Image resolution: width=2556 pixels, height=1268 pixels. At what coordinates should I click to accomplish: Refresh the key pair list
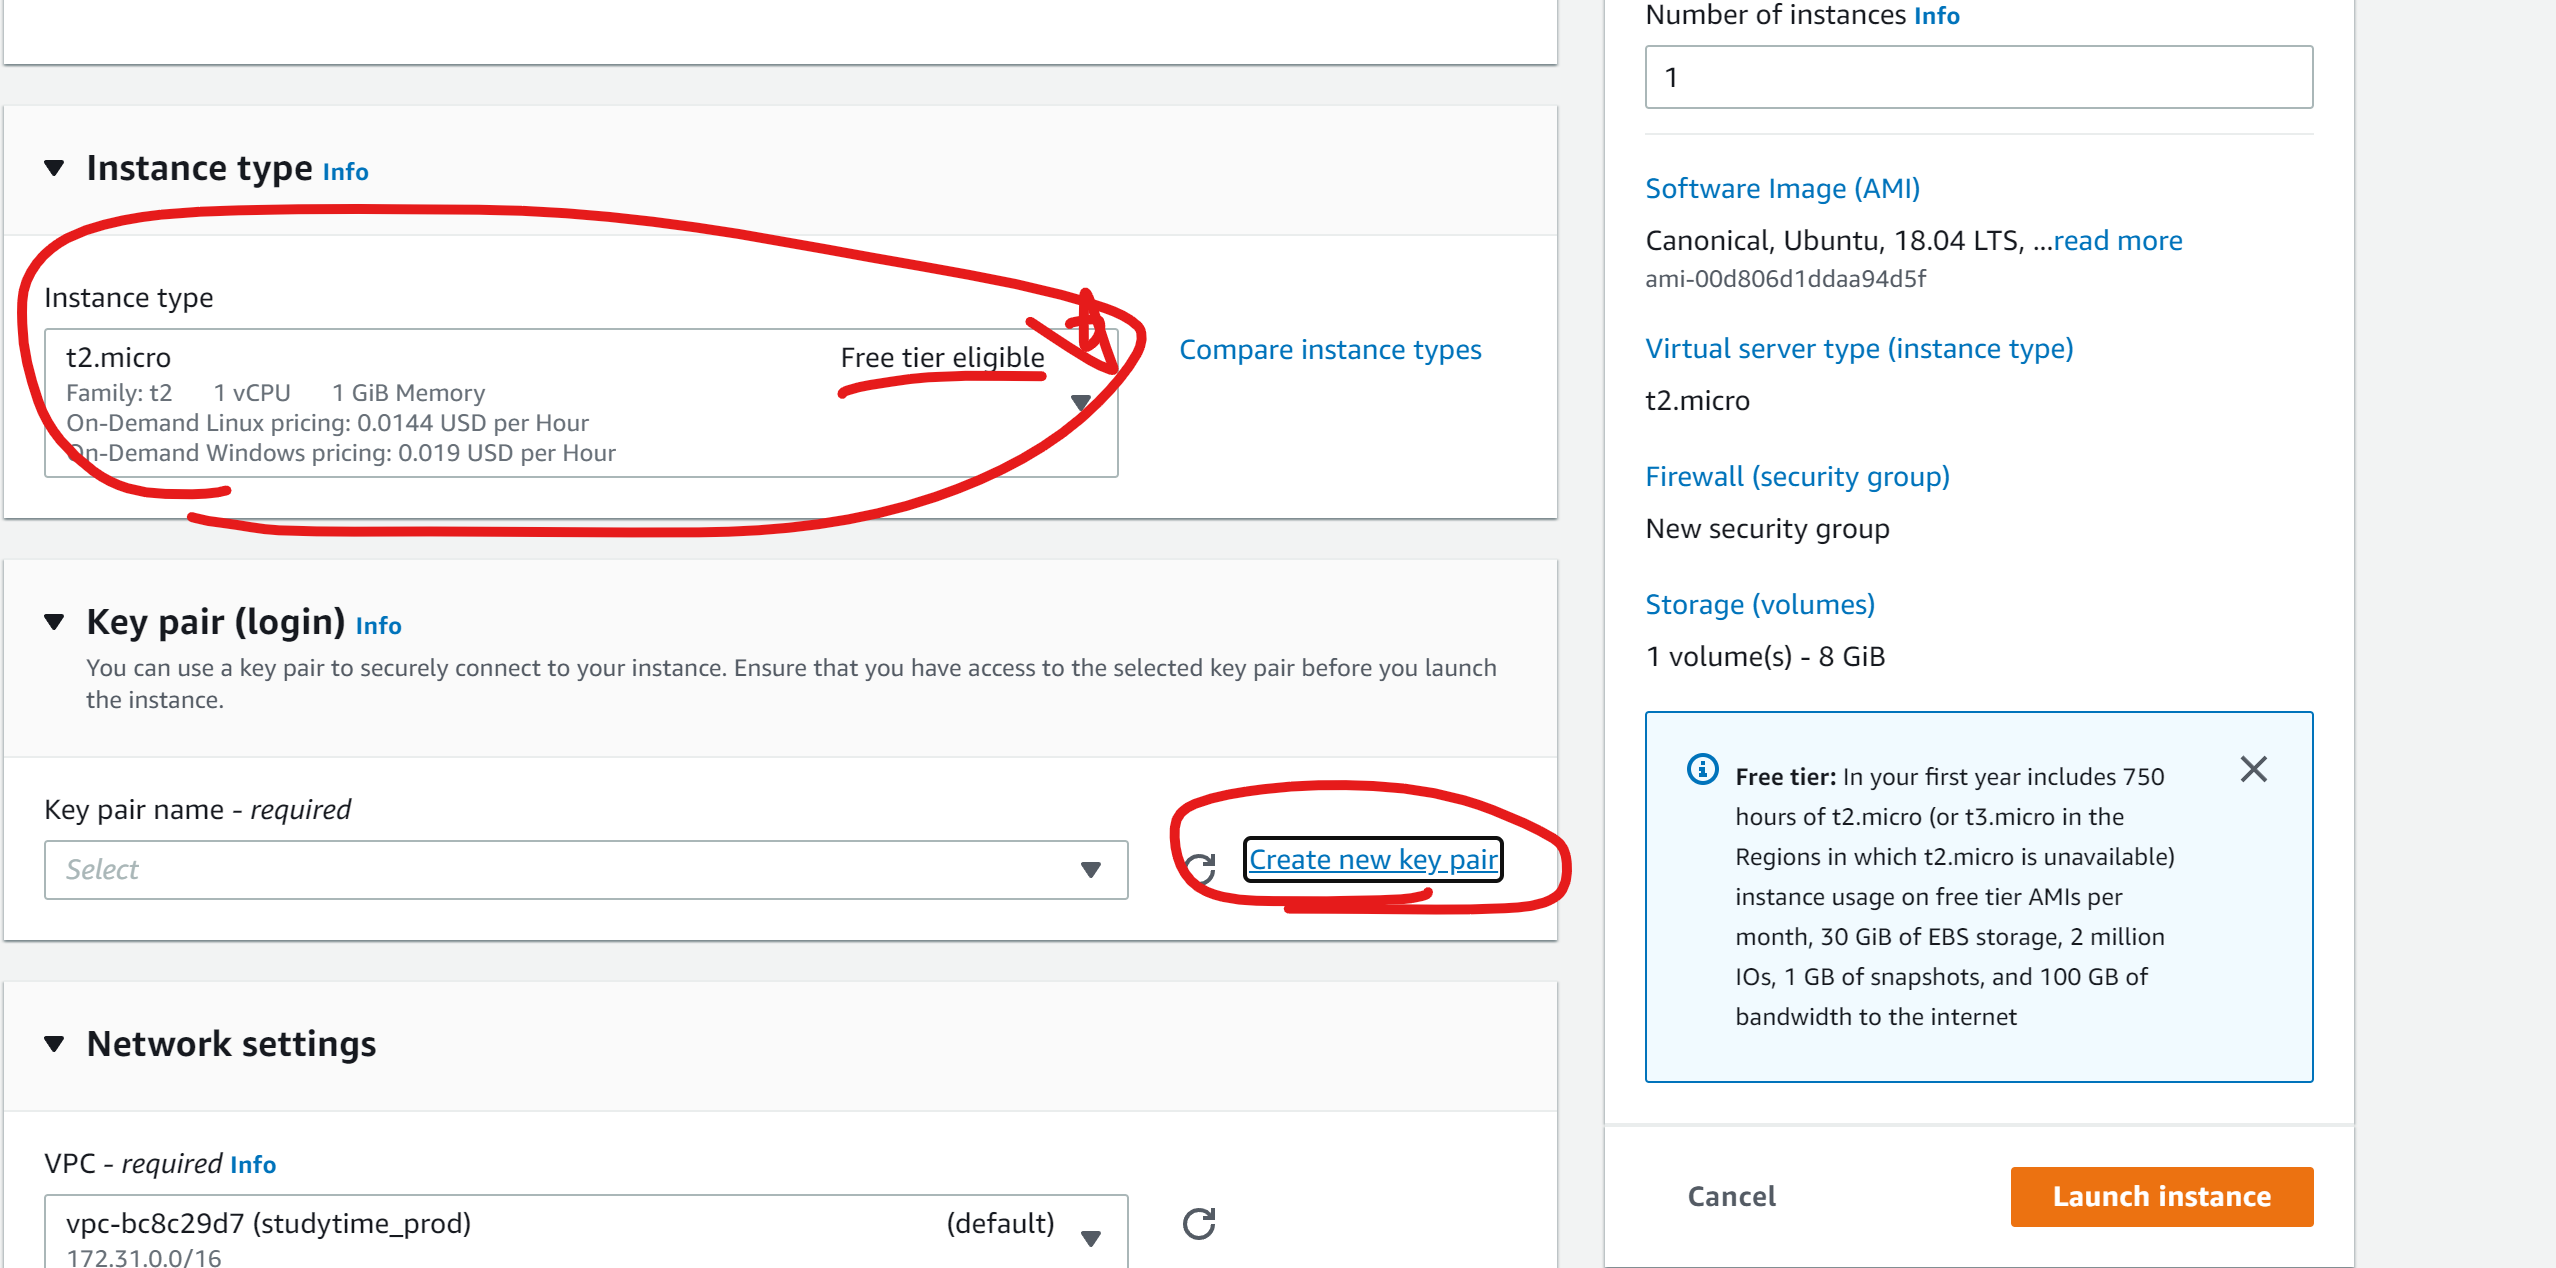point(1200,868)
